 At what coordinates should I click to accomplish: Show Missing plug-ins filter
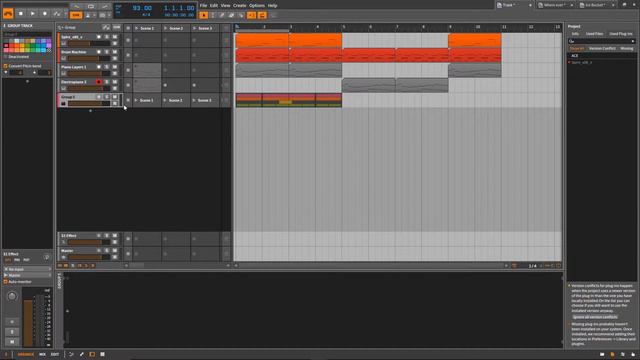(x=627, y=49)
